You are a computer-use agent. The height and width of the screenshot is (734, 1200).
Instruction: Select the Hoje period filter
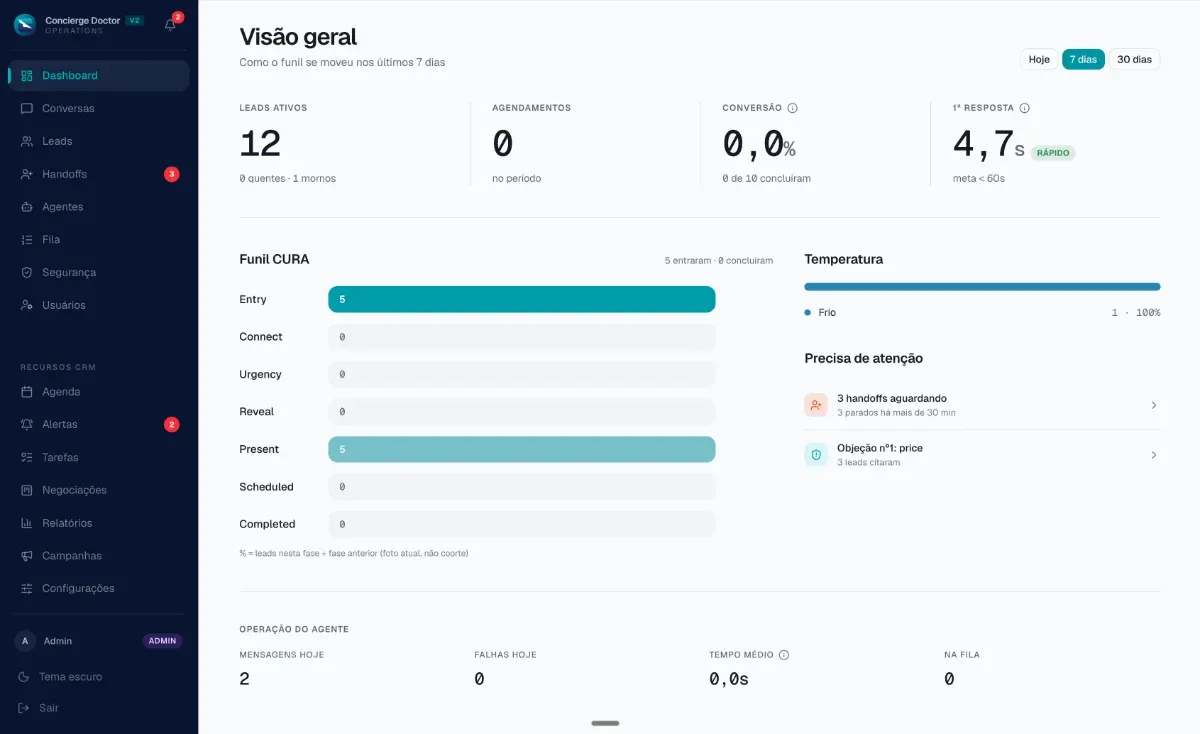coord(1040,59)
